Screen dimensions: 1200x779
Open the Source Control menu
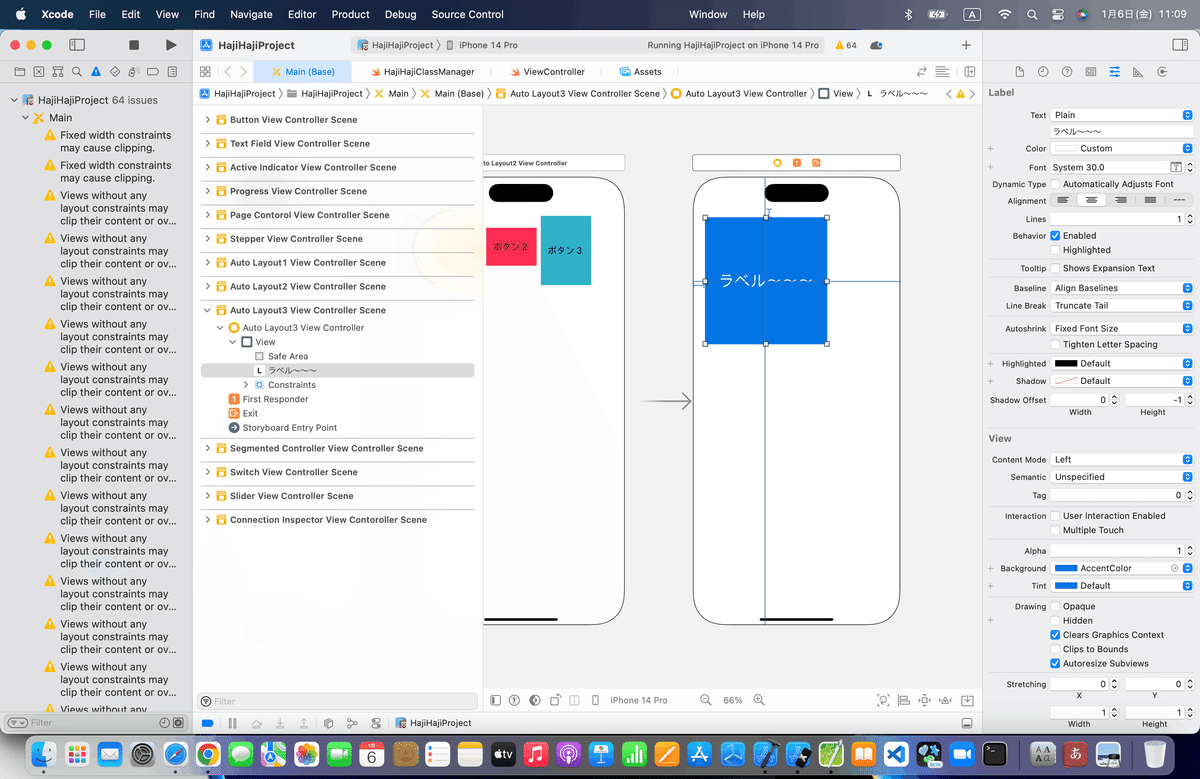click(468, 15)
